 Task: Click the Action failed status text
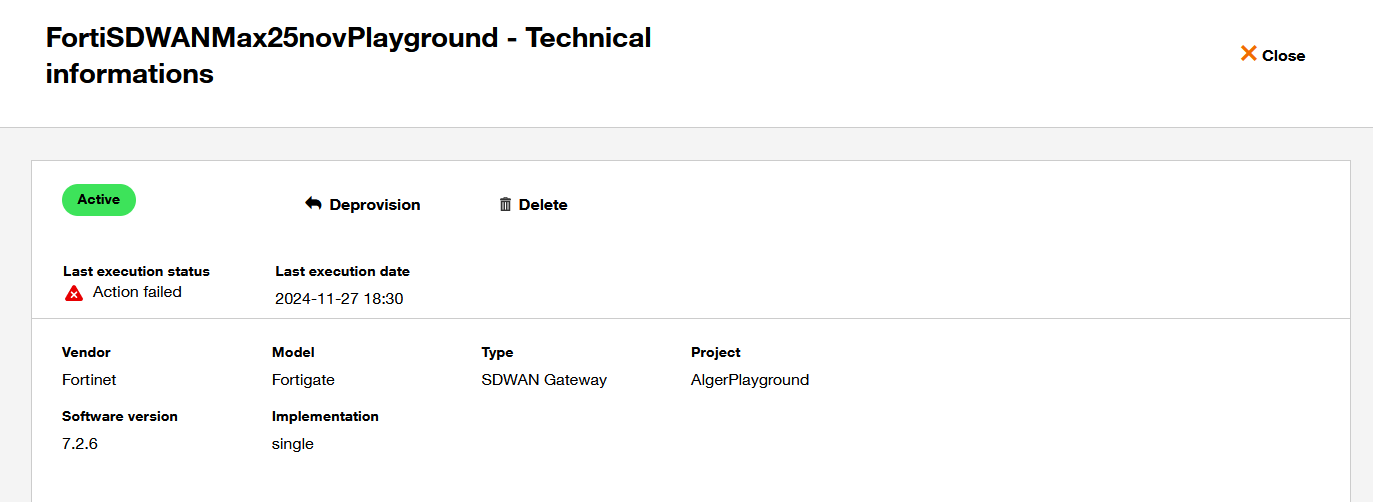point(137,292)
